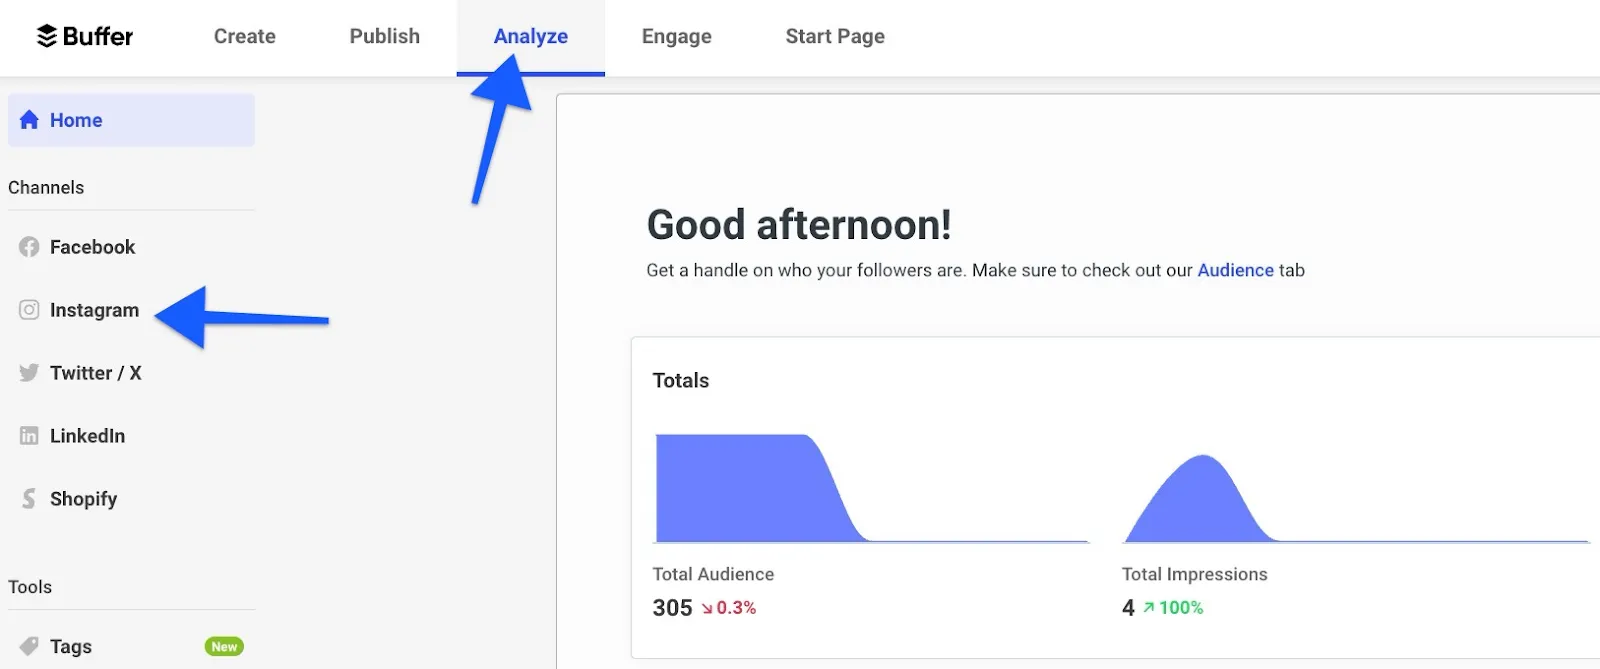Click the Instagram camera icon

click(29, 310)
